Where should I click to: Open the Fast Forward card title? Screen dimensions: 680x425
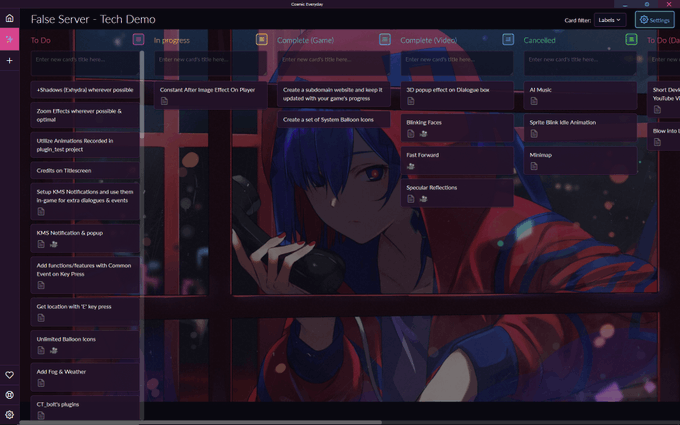422,155
